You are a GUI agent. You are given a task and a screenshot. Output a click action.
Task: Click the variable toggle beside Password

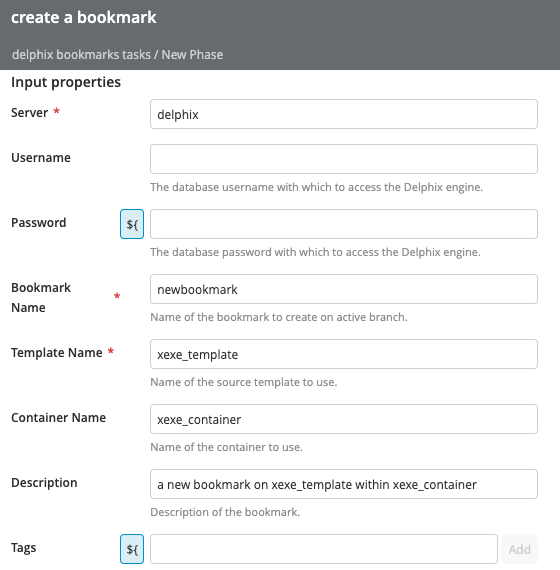(x=132, y=224)
